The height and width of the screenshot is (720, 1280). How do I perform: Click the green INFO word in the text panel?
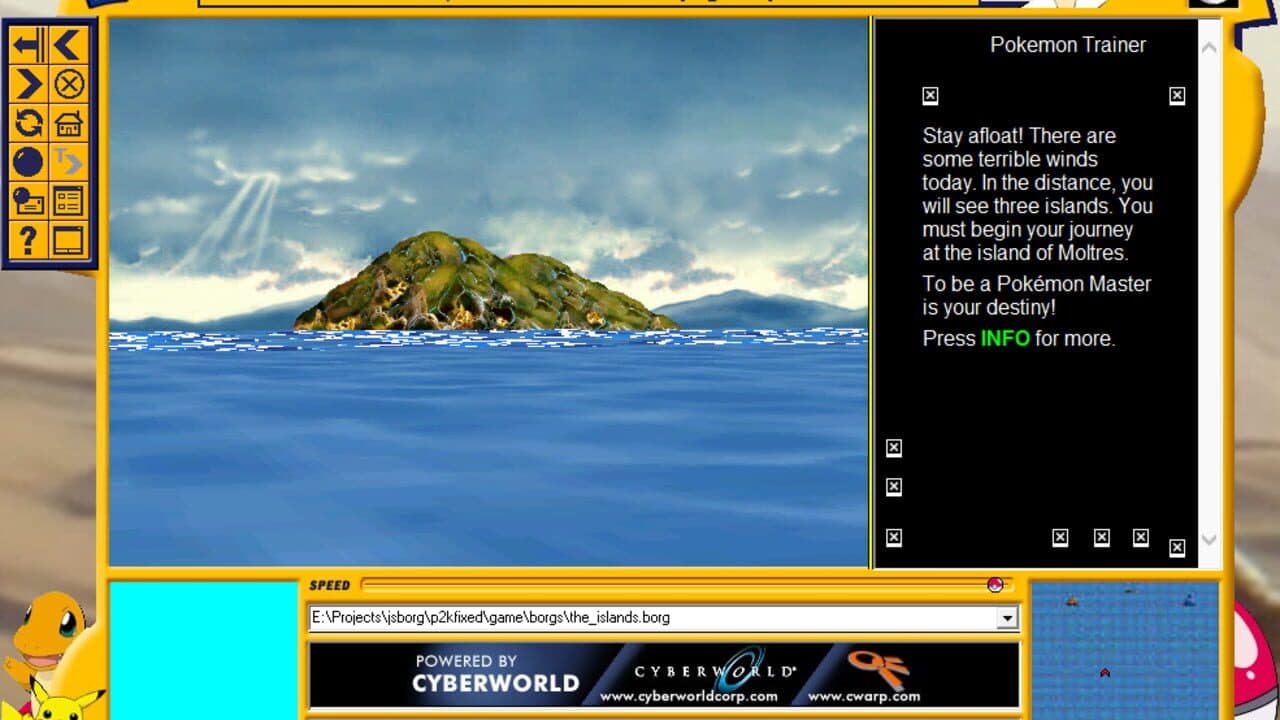tap(1005, 338)
